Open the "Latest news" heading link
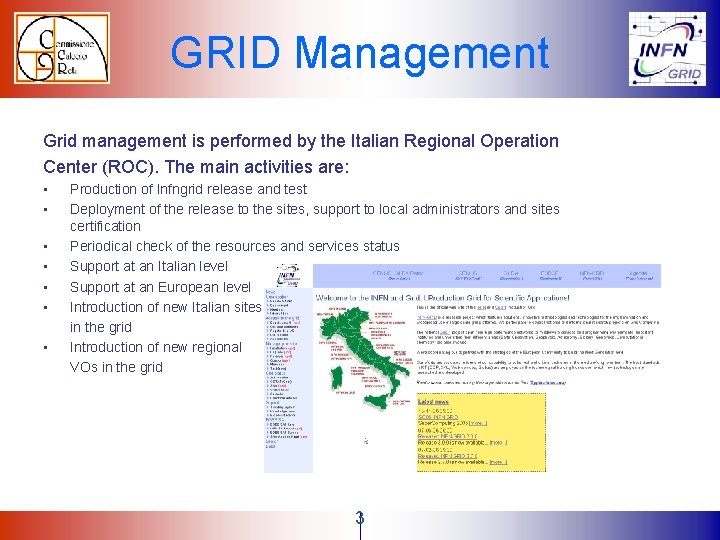 click(433, 402)
